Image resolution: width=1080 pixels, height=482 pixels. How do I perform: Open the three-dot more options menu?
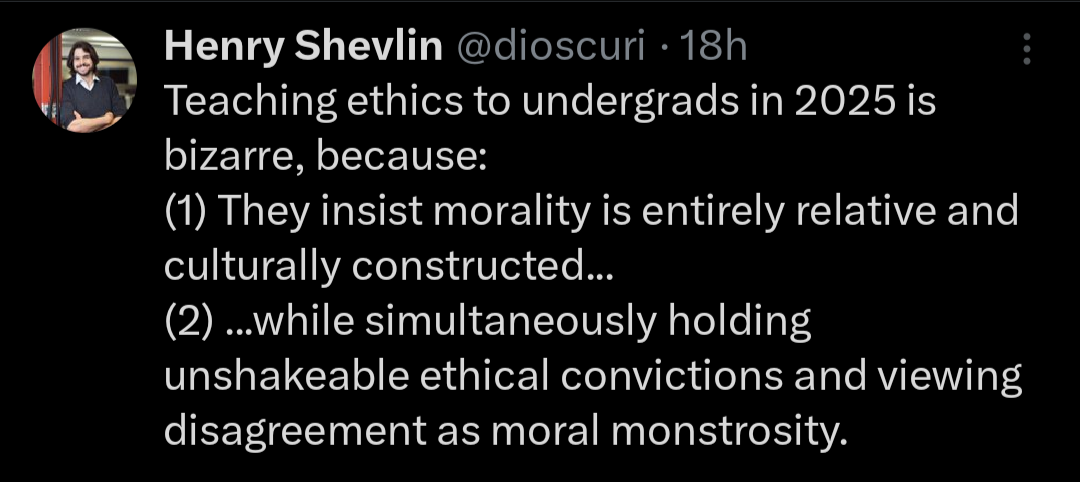[1025, 47]
